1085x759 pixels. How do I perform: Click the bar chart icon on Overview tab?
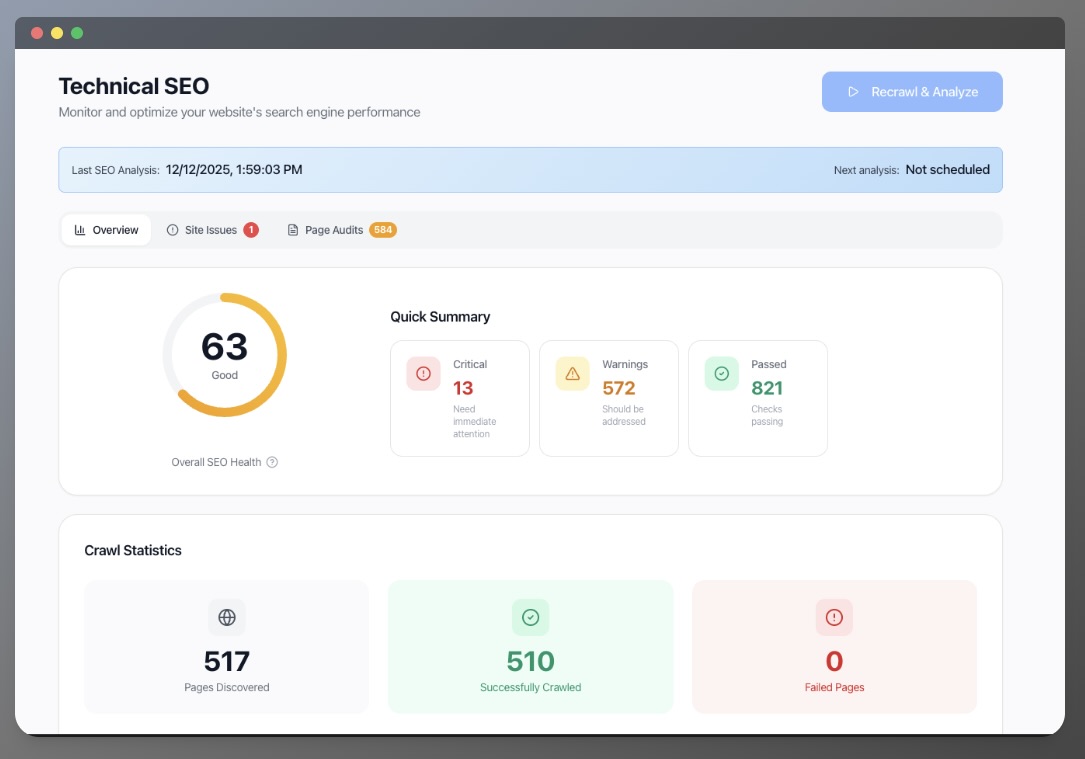pos(79,229)
